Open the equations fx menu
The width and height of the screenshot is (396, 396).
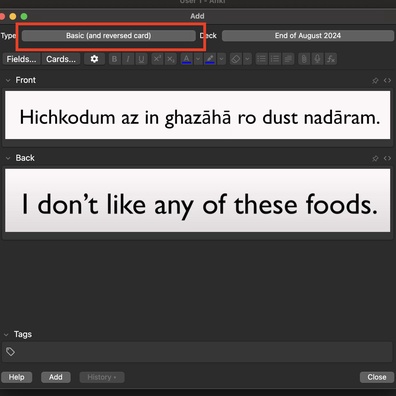(x=331, y=59)
